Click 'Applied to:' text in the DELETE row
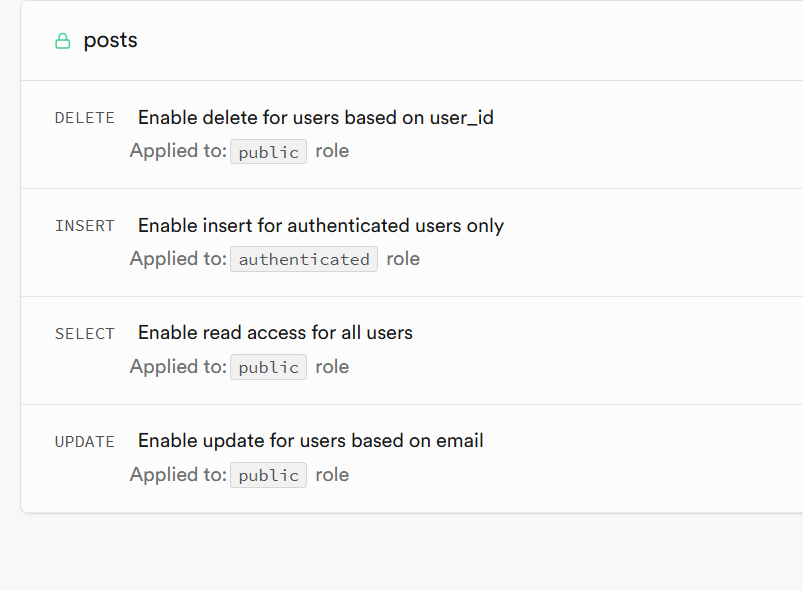803x591 pixels. 178,152
